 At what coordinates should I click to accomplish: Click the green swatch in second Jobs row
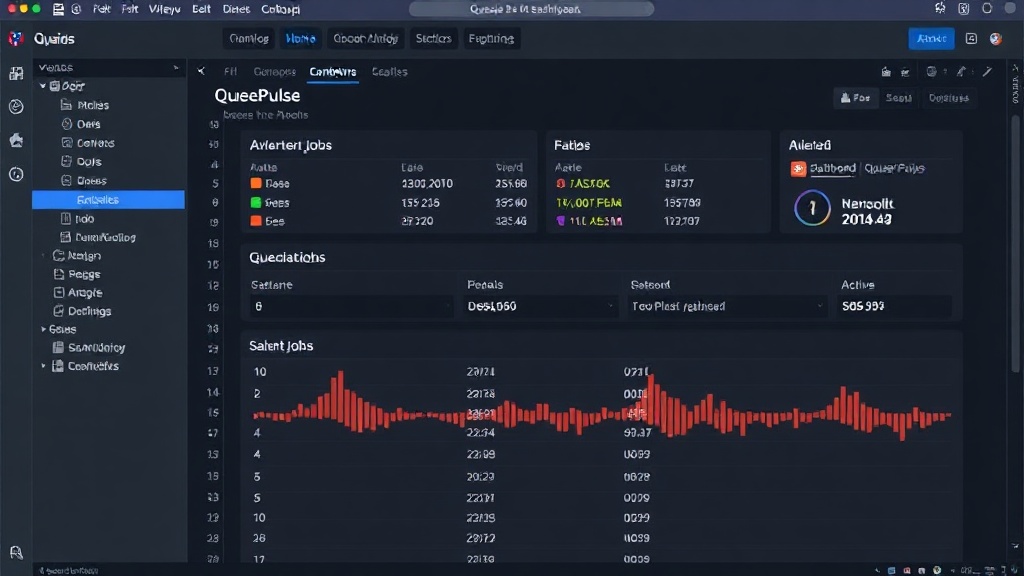[256, 202]
